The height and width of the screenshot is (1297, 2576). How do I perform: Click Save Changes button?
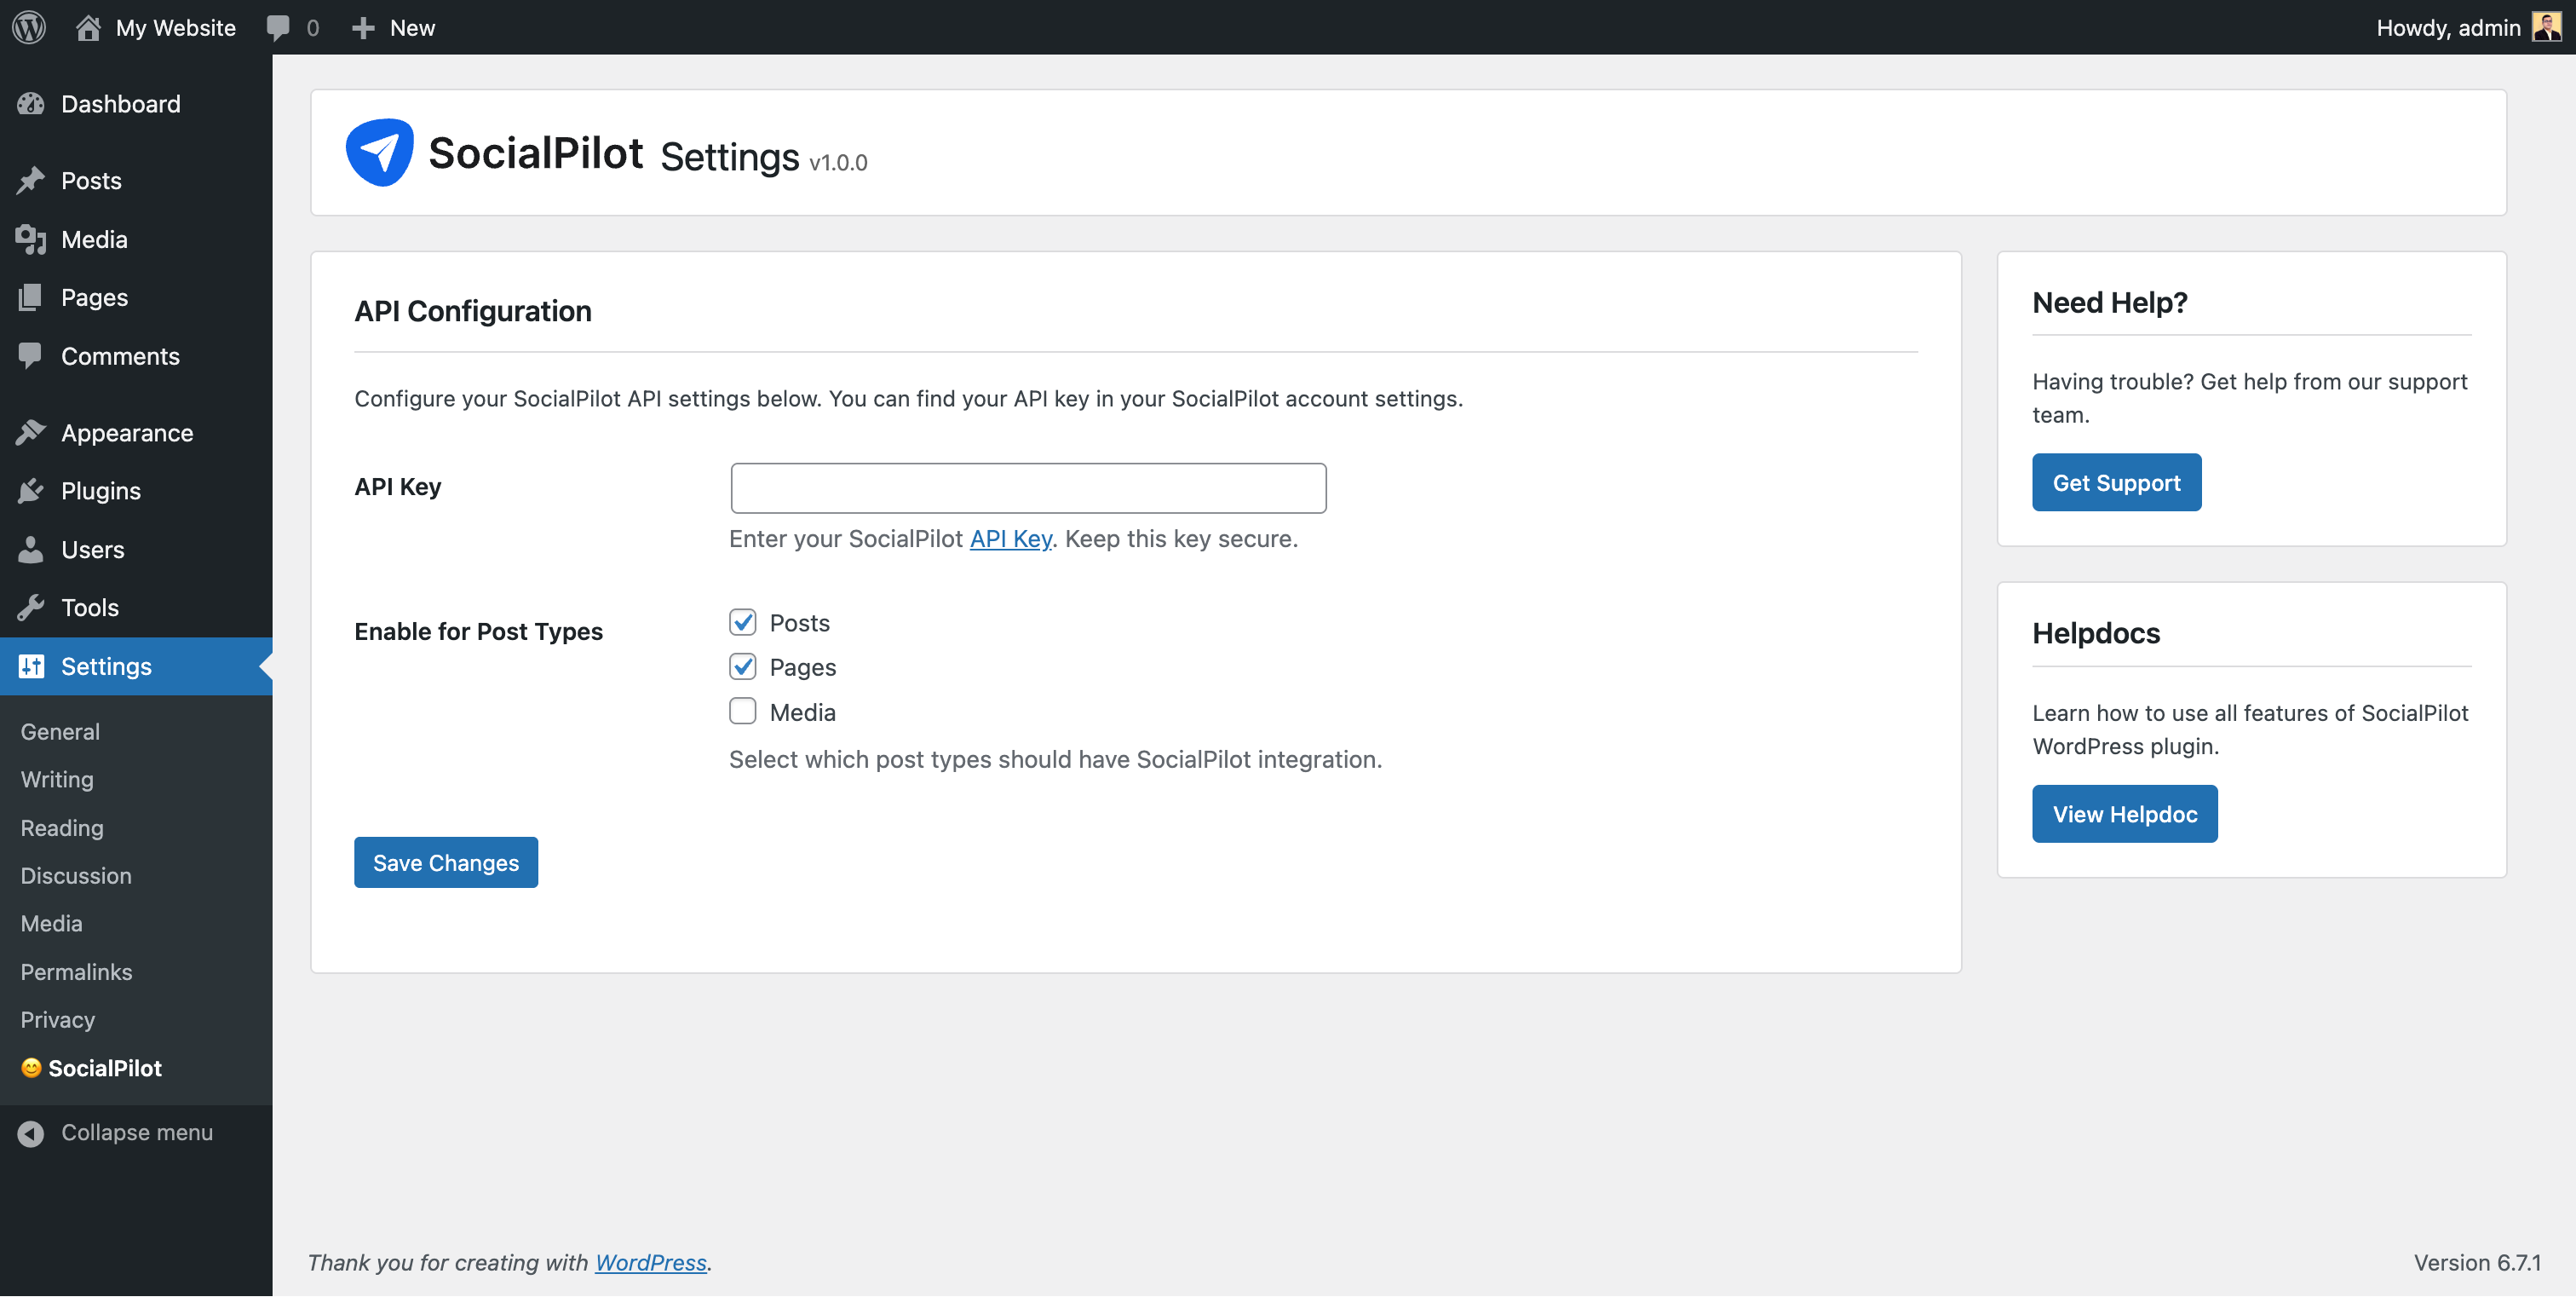click(x=446, y=862)
